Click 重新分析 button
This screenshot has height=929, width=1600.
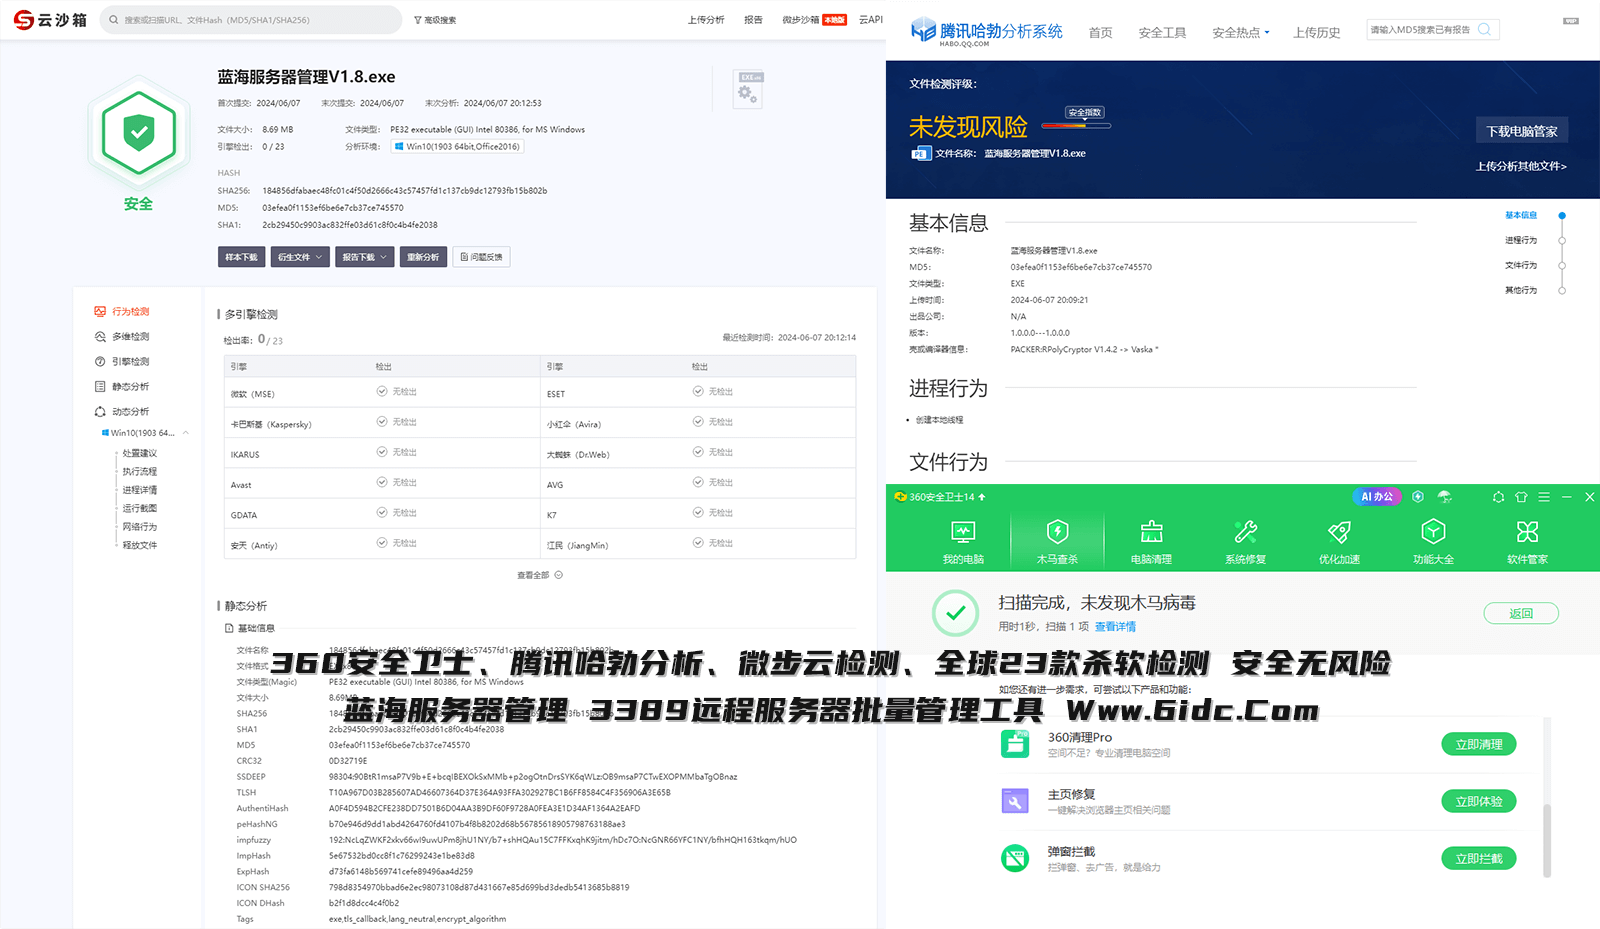point(423,257)
